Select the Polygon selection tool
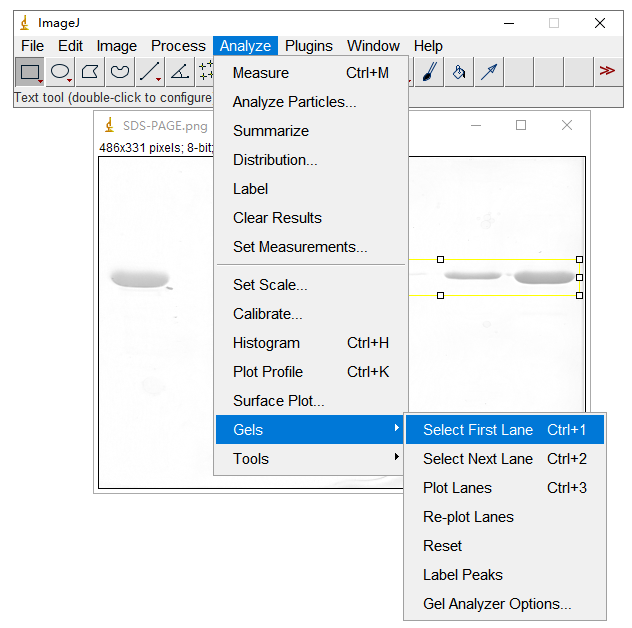This screenshot has height=628, width=632. [90, 71]
